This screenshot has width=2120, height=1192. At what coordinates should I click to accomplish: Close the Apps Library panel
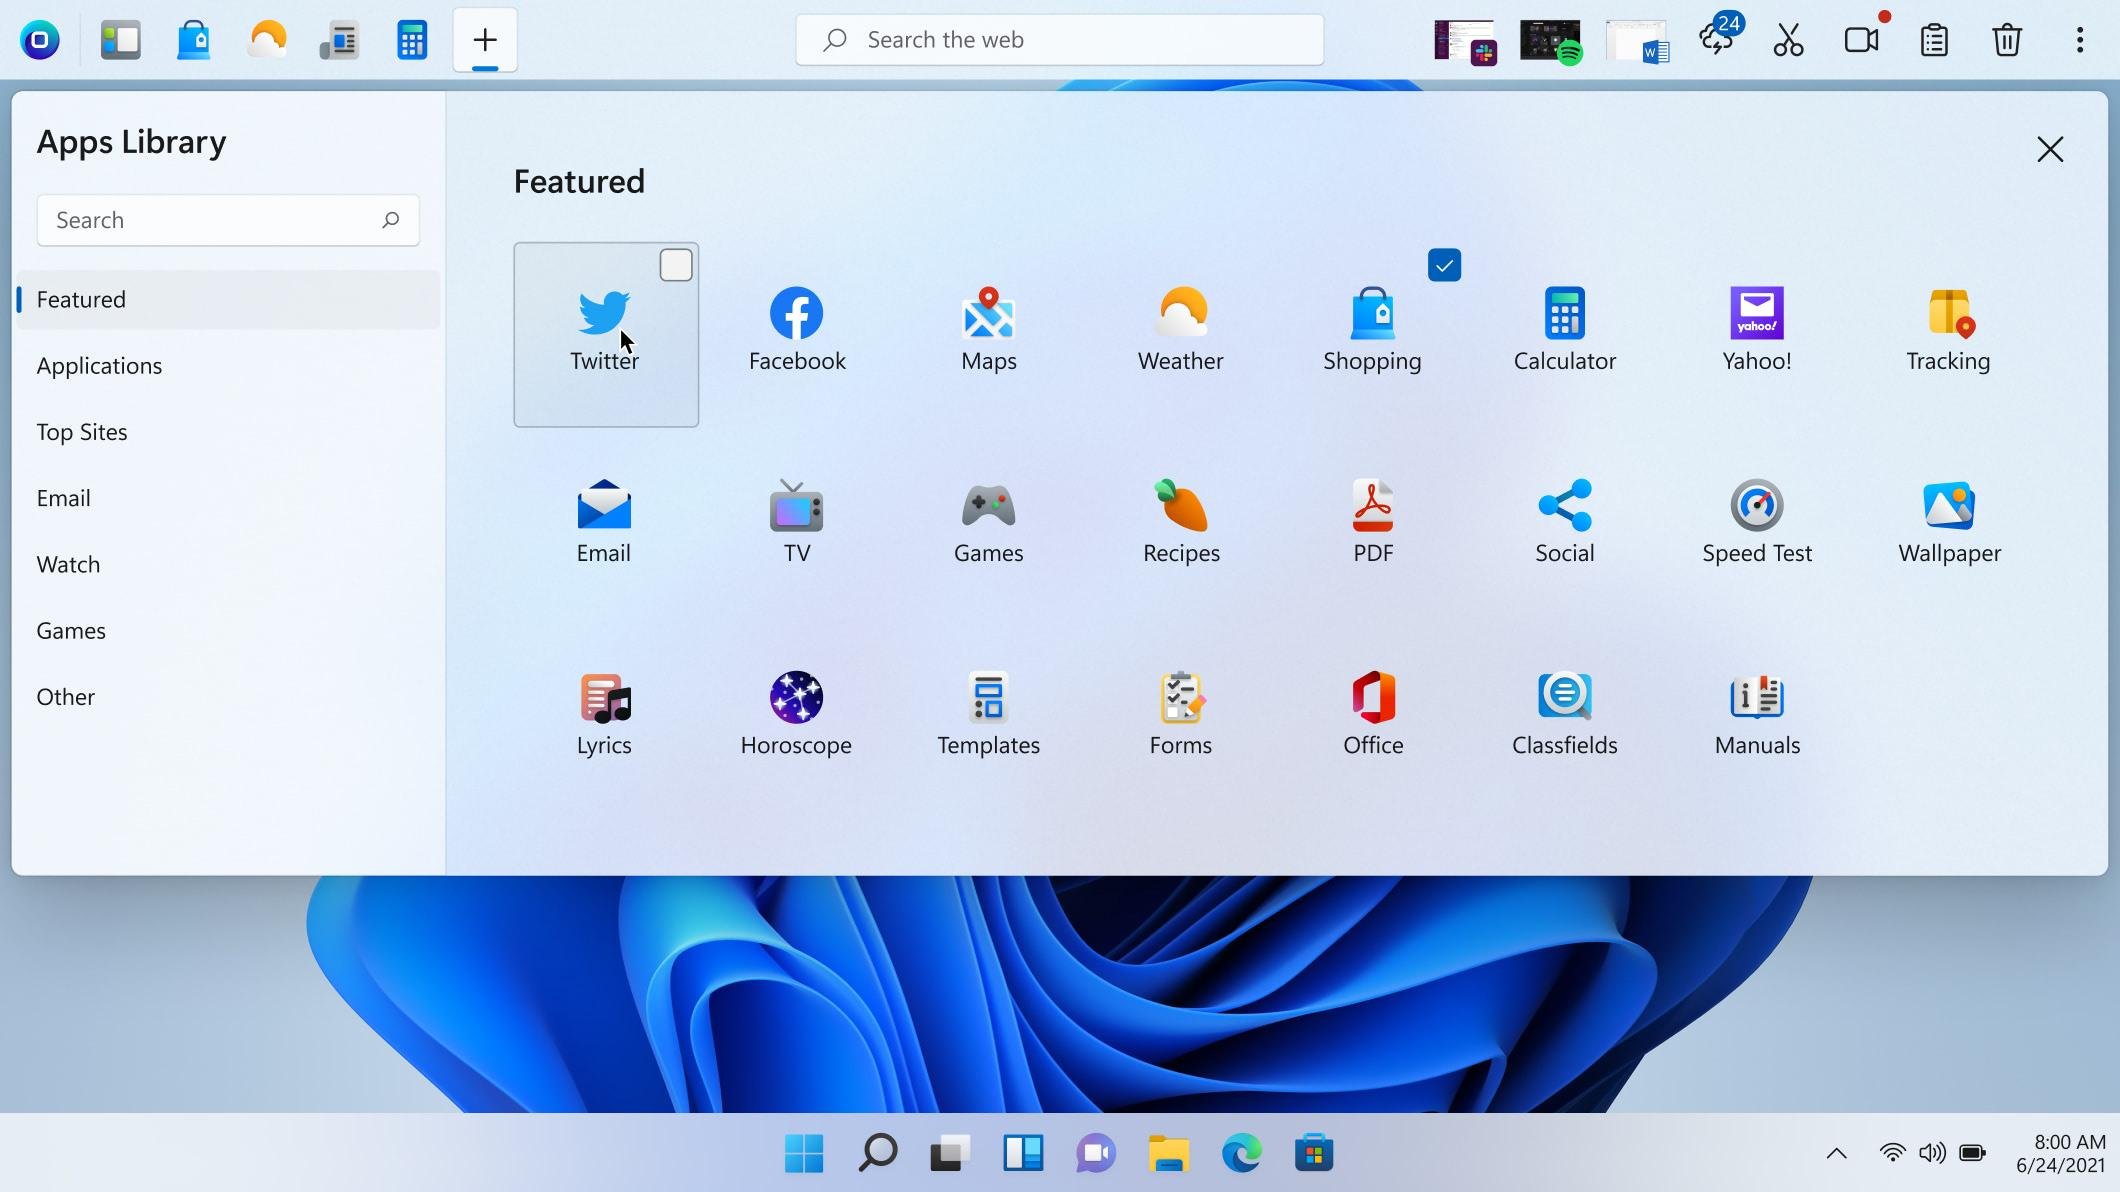click(2050, 150)
